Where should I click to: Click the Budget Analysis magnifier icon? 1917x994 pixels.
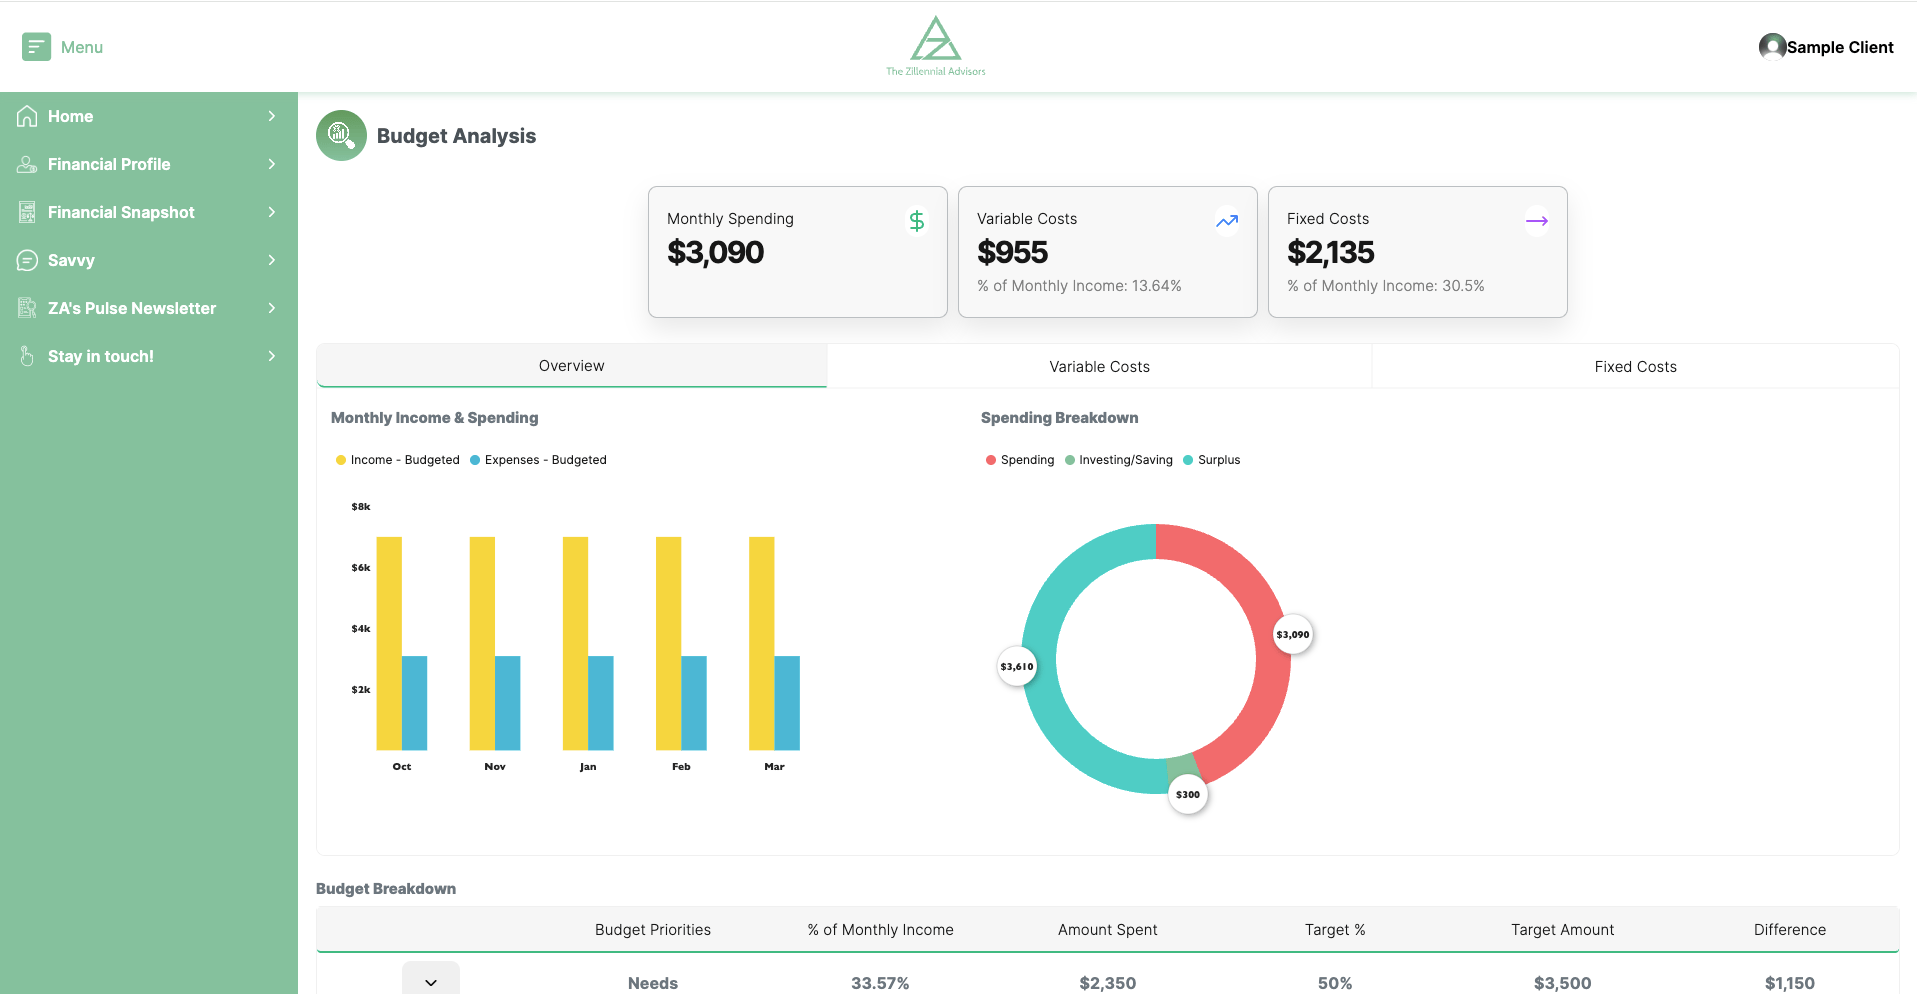[341, 135]
